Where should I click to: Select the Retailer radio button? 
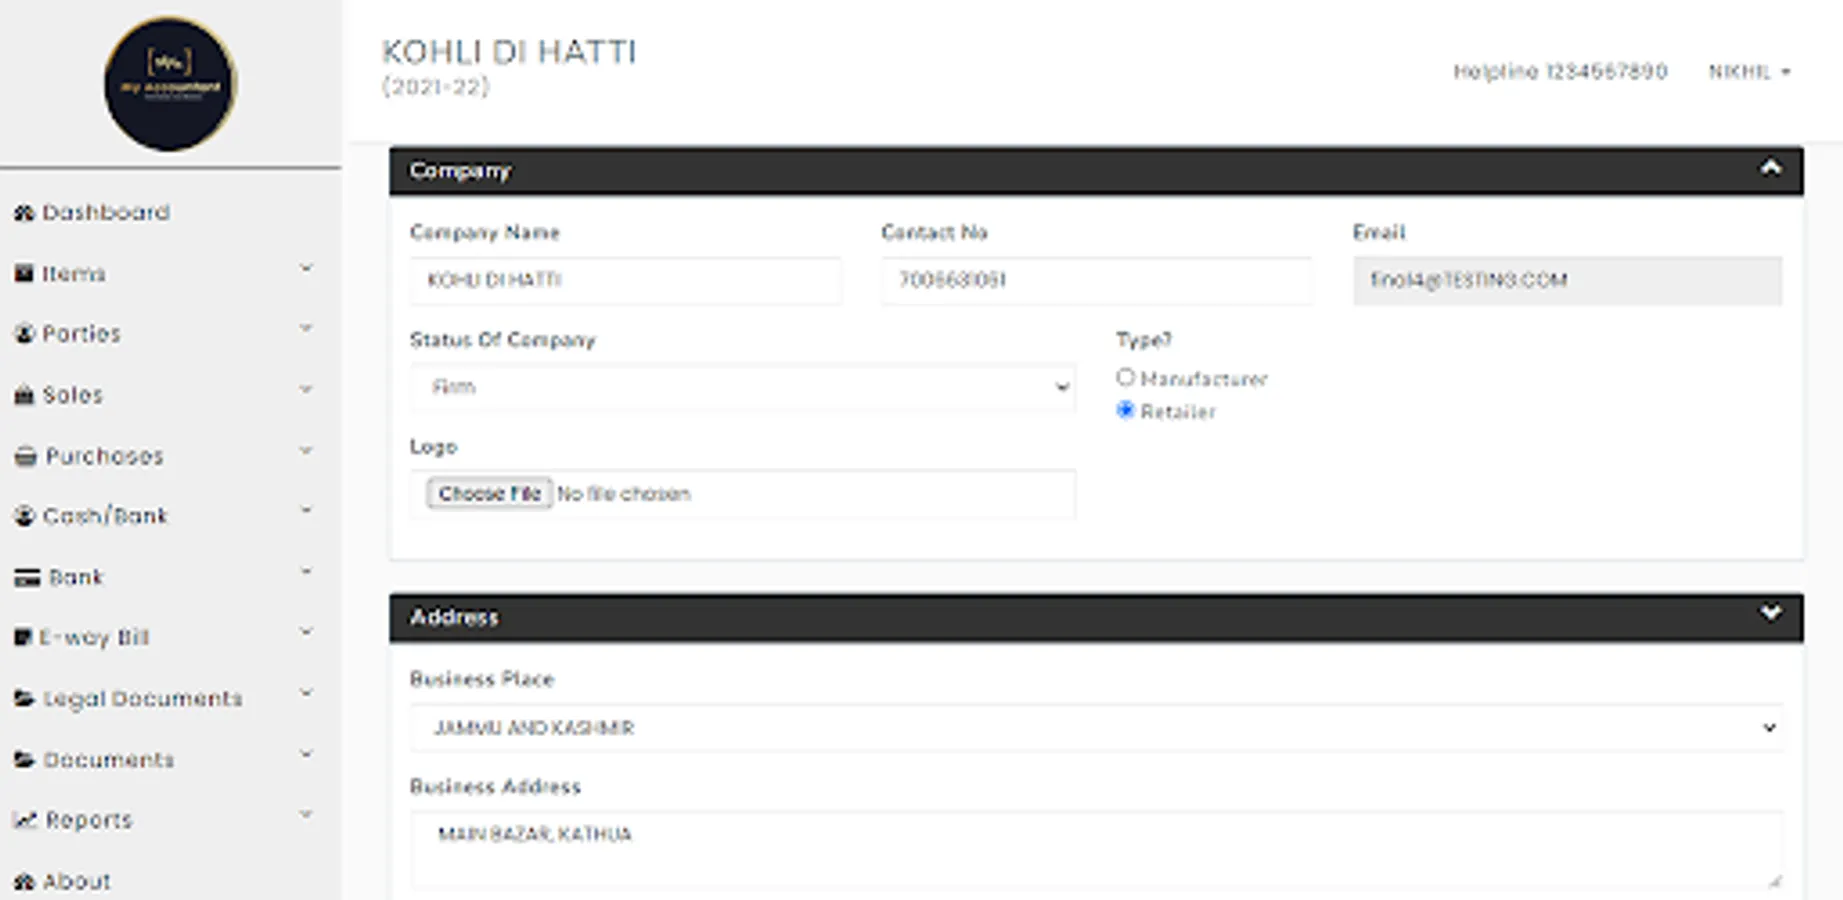pos(1126,410)
